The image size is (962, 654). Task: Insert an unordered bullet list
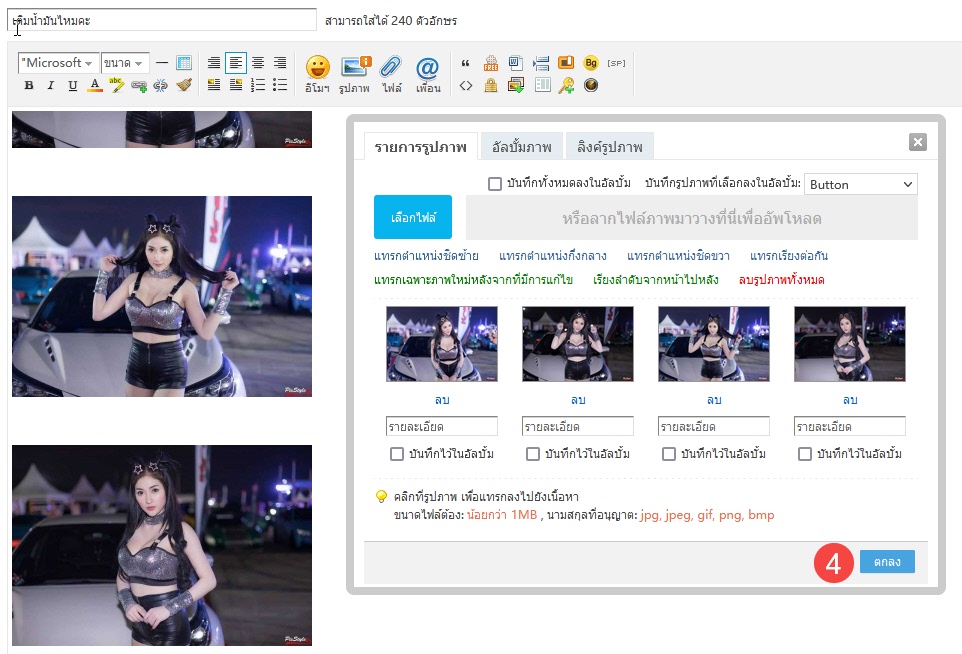[280, 86]
